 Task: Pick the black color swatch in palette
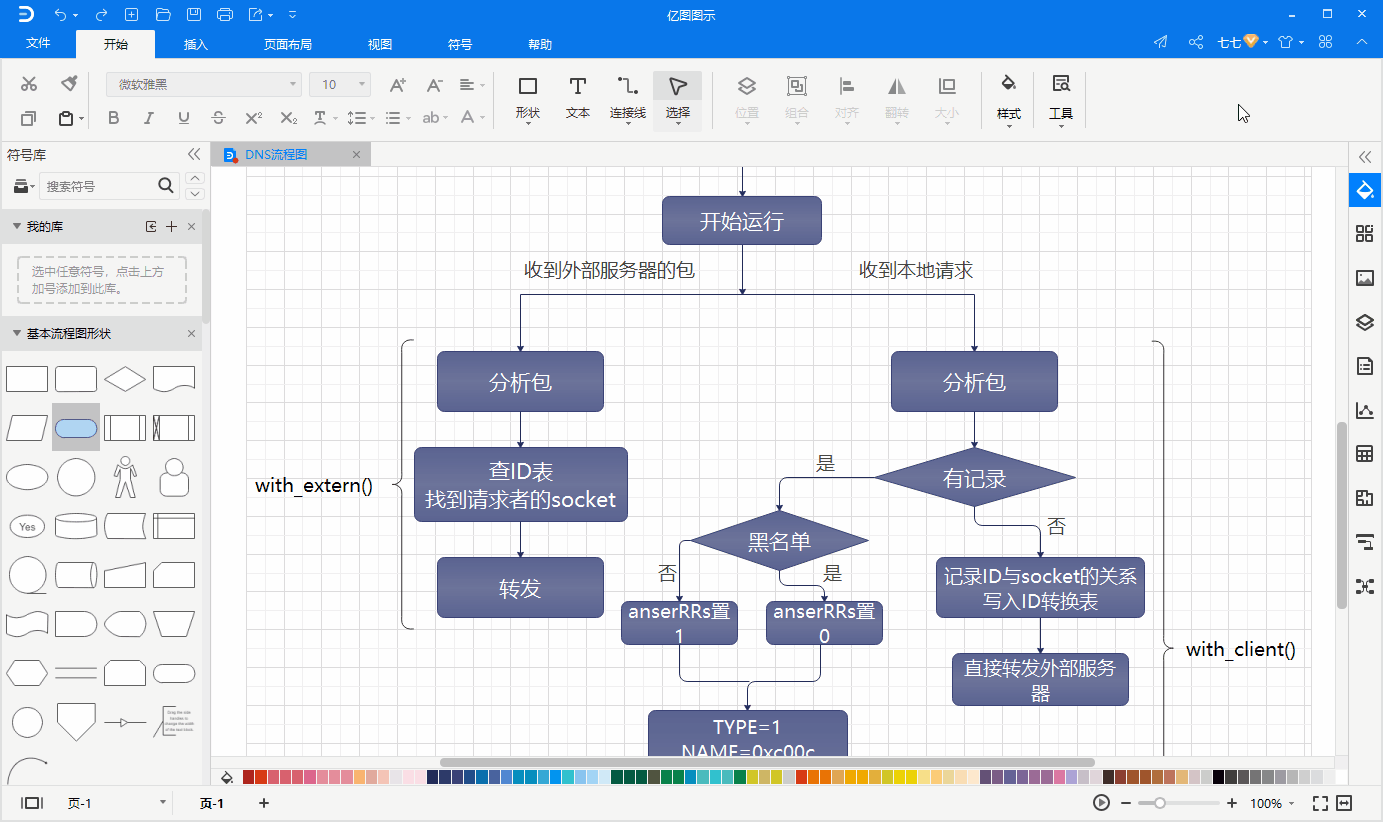(x=1219, y=777)
